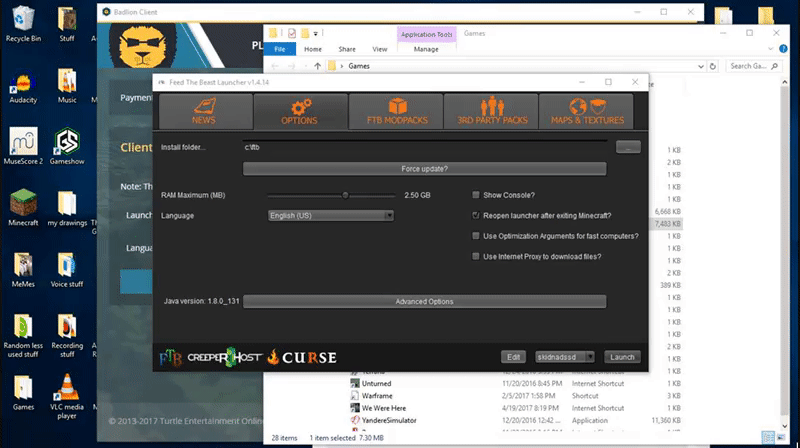Screen dimensions: 800x448
Task: Click install folder path field
Action: (424, 147)
